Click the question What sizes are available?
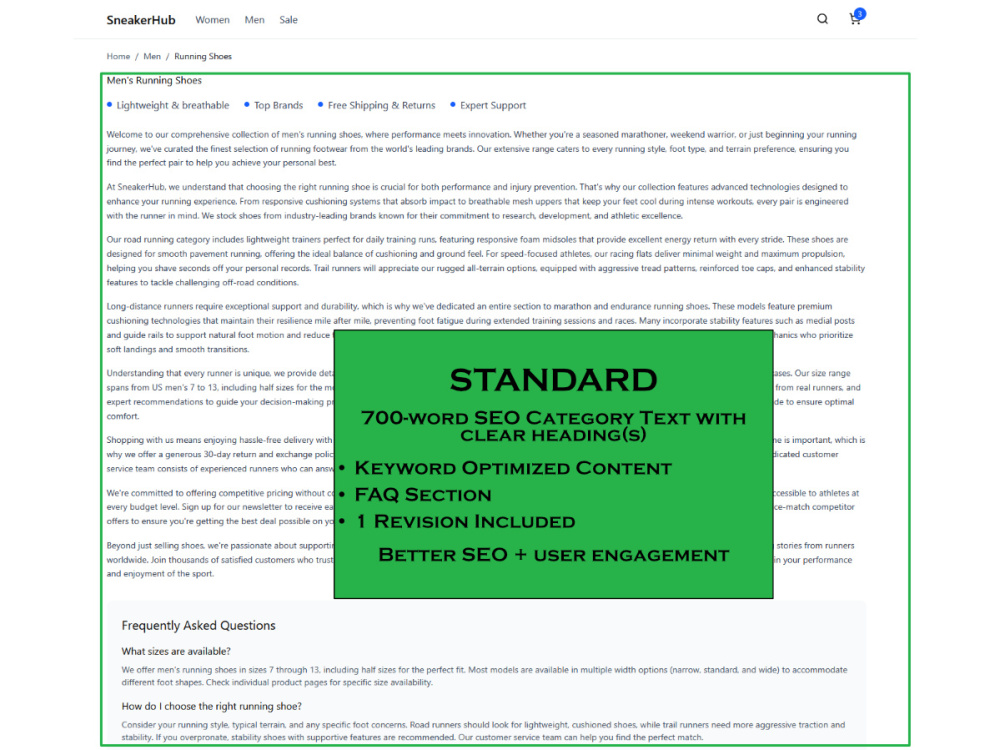 click(176, 651)
